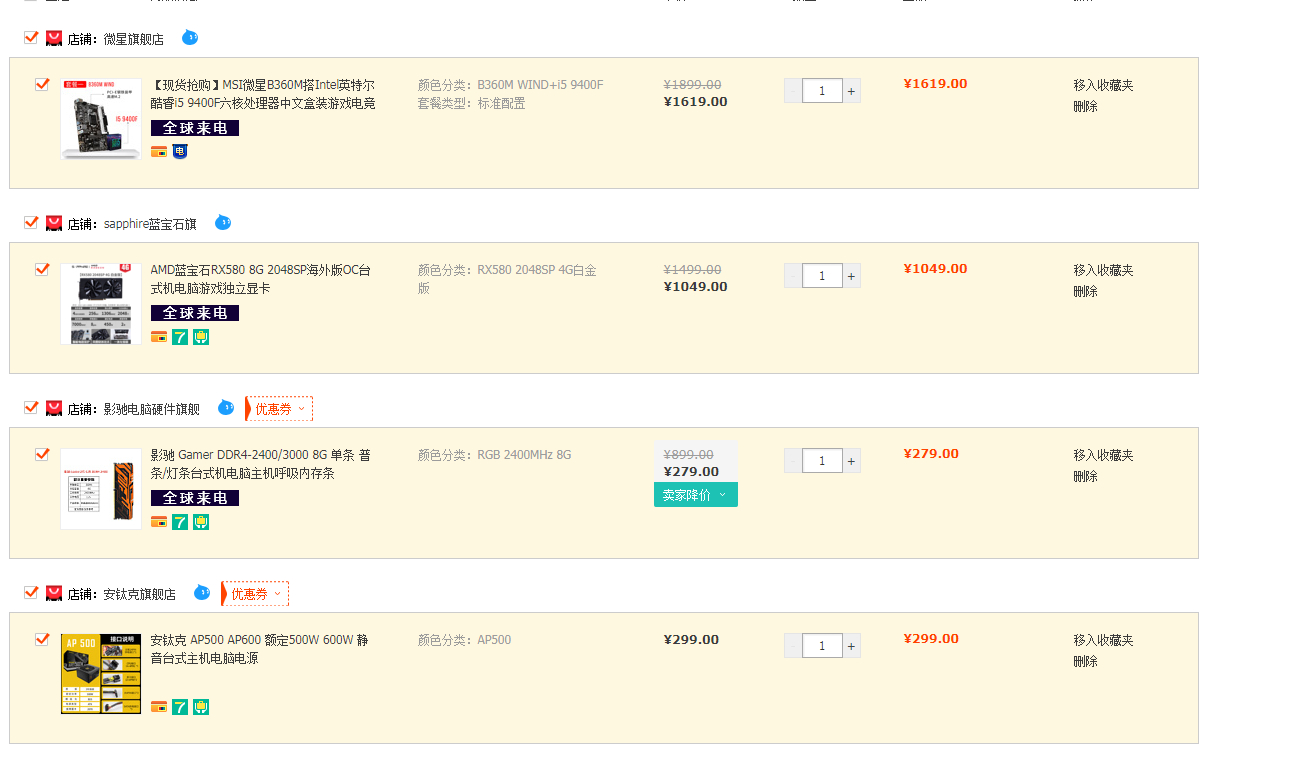Click the 影驰 Gamer memory thumbnail
The height and width of the screenshot is (778, 1291).
101,489
